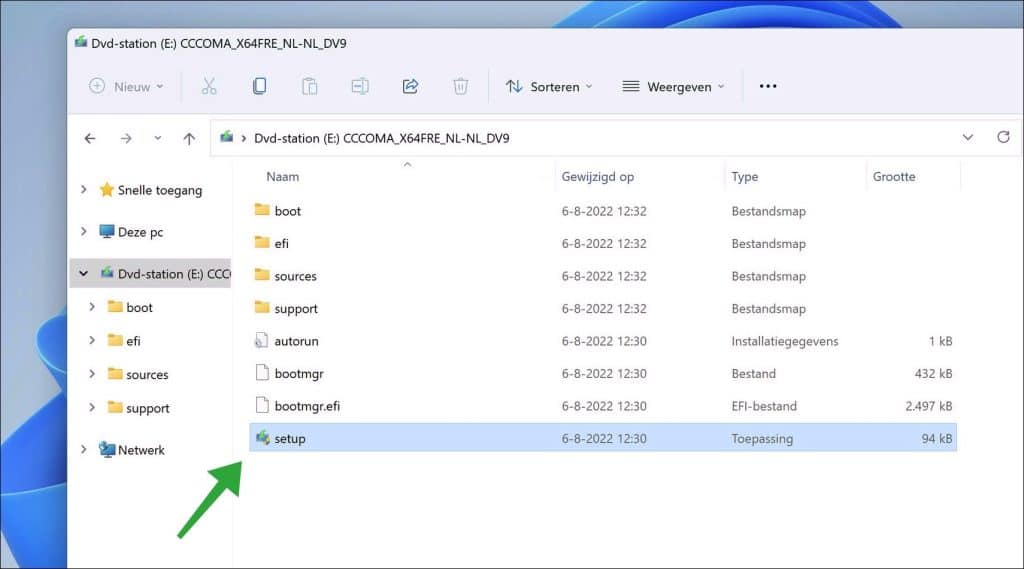Select sources folder in navigation tree
The height and width of the screenshot is (569, 1024).
[147, 374]
